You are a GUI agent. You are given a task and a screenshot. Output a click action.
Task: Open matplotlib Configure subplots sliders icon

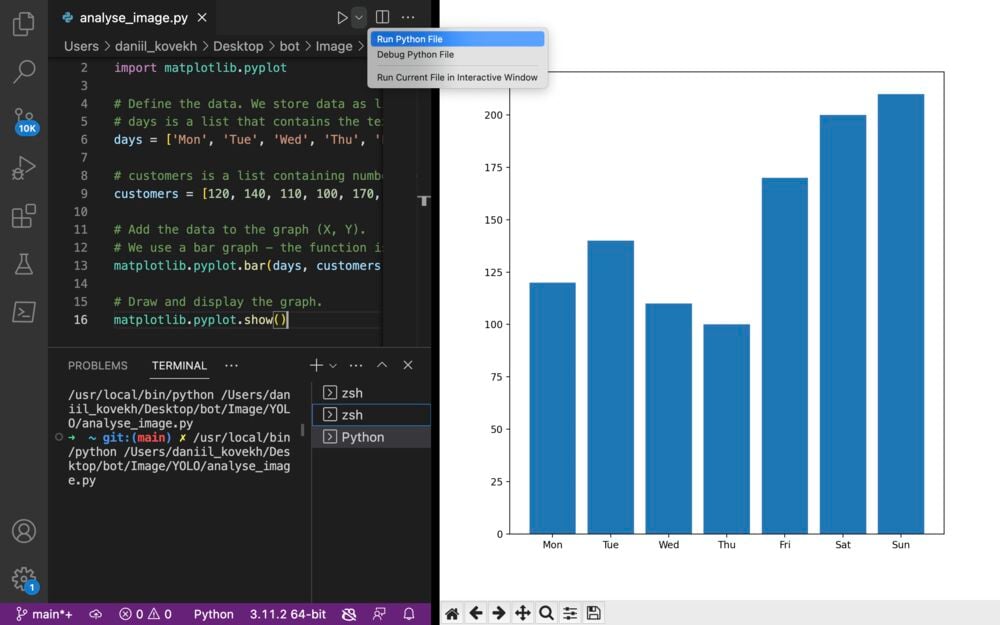pos(570,613)
